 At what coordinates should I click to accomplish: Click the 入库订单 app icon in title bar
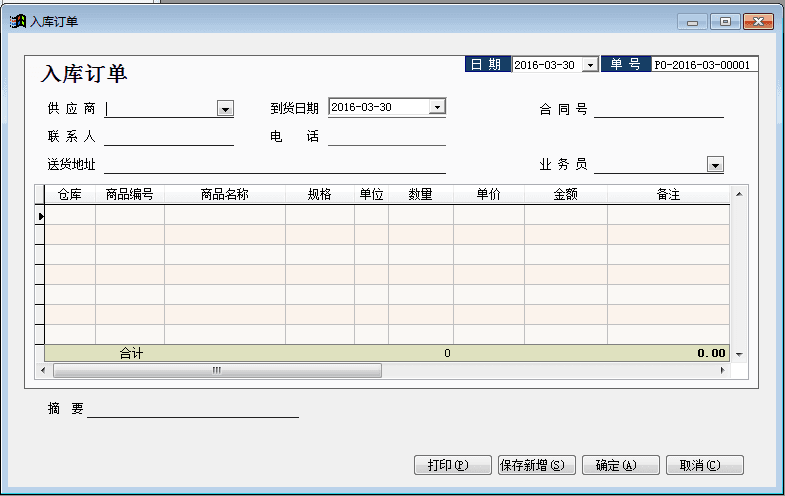[x=17, y=21]
